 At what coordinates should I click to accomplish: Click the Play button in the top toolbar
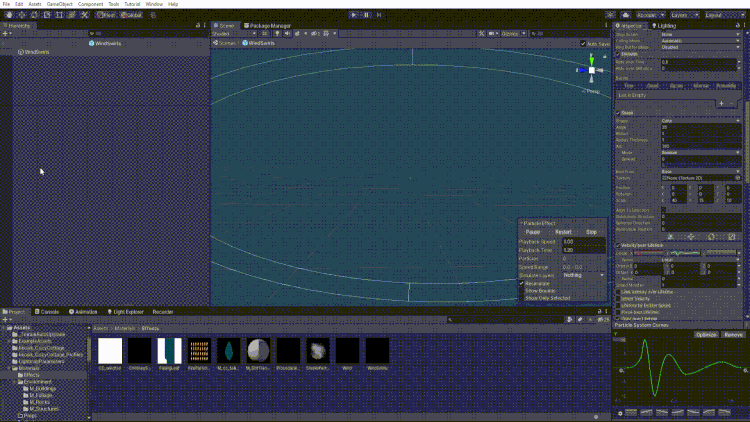coord(354,15)
